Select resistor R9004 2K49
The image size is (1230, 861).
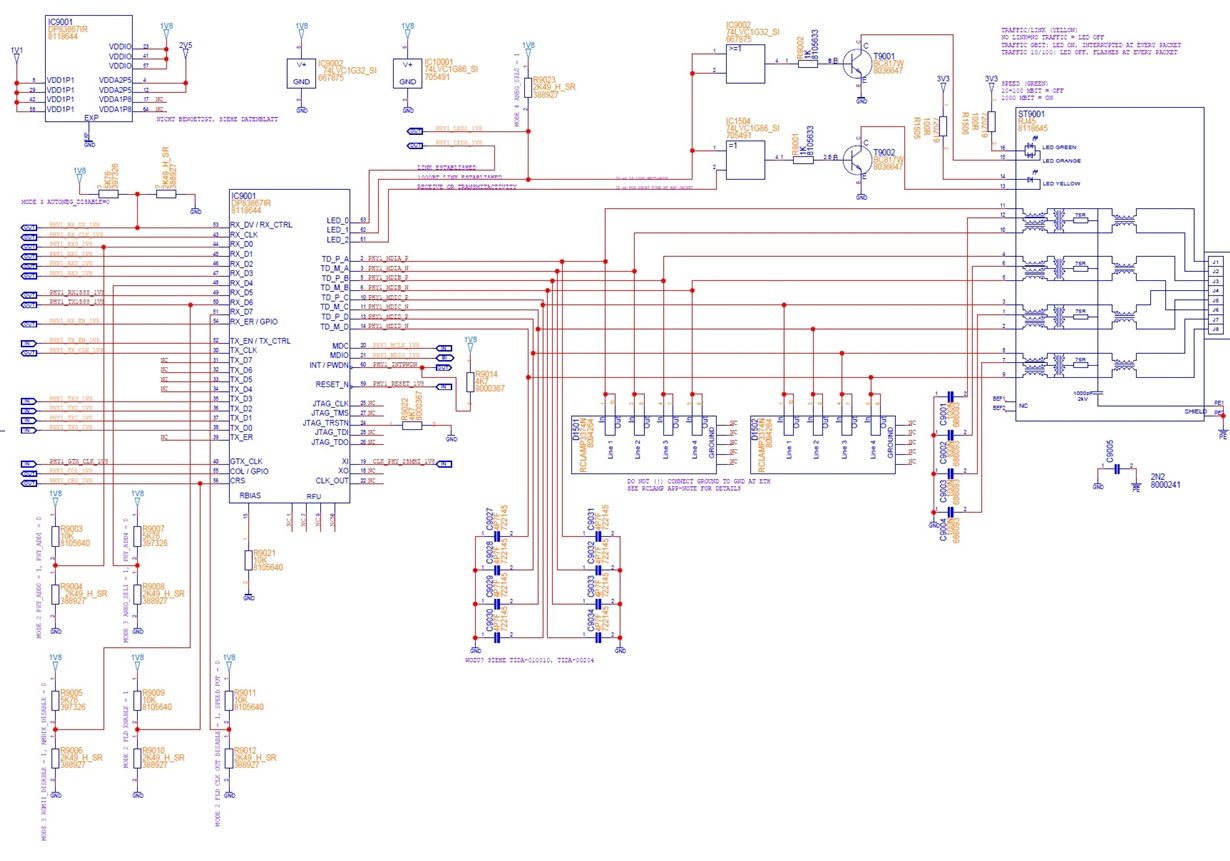click(x=55, y=594)
